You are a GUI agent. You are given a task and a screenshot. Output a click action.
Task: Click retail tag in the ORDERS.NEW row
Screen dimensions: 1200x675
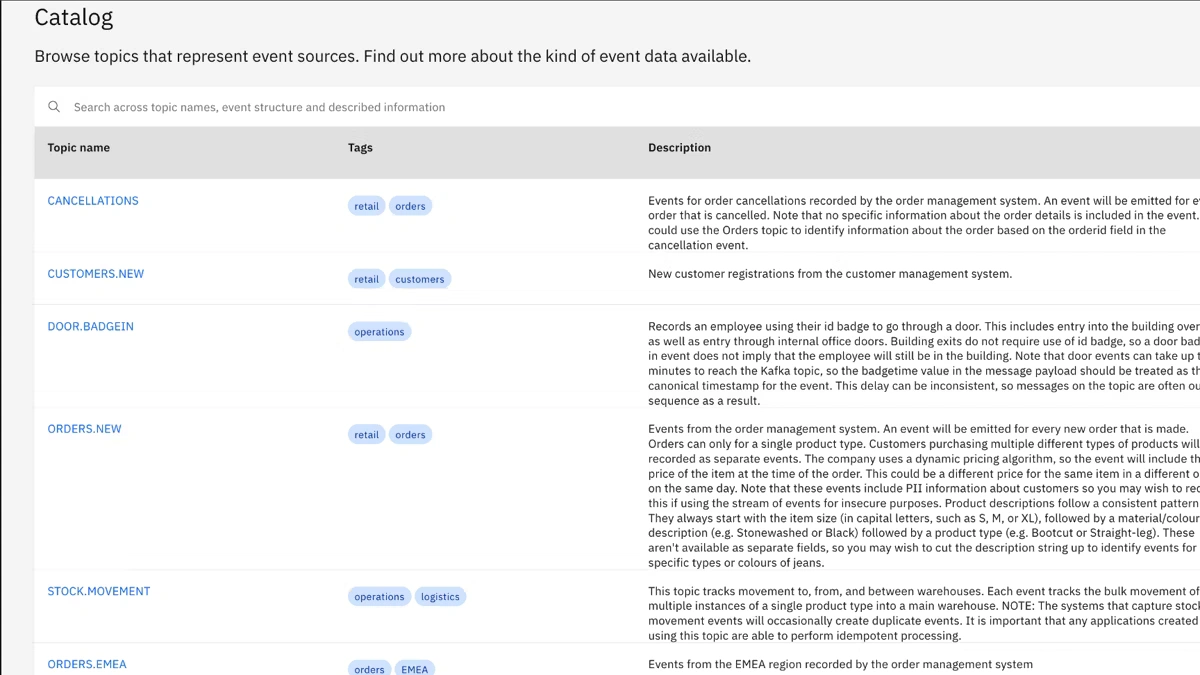367,435
